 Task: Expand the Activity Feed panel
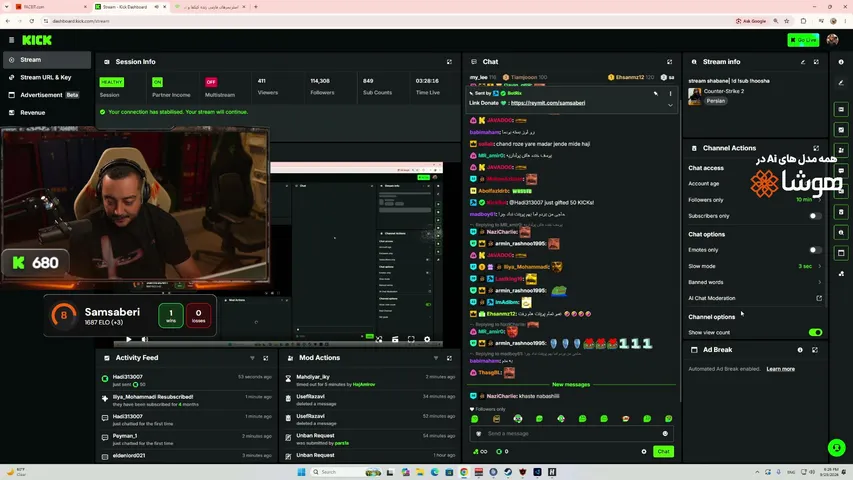[266, 358]
